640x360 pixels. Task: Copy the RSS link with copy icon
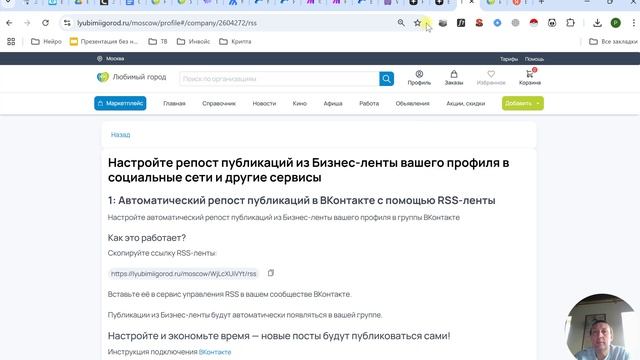click(271, 273)
